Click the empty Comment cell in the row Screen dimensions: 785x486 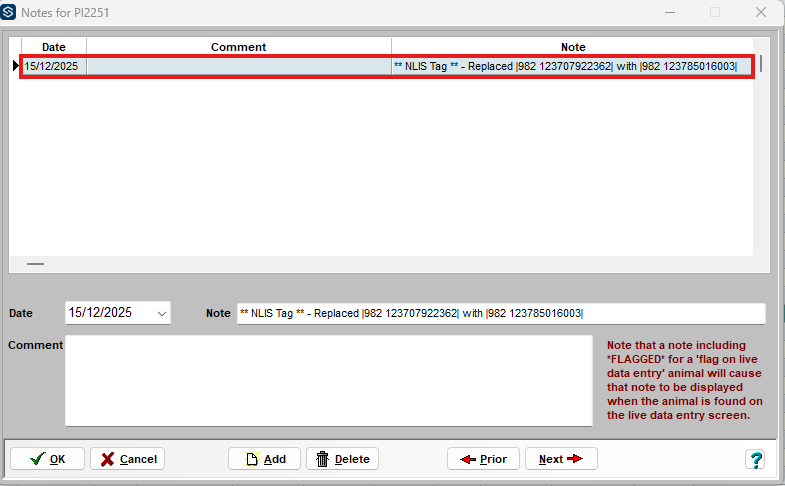(x=238, y=66)
